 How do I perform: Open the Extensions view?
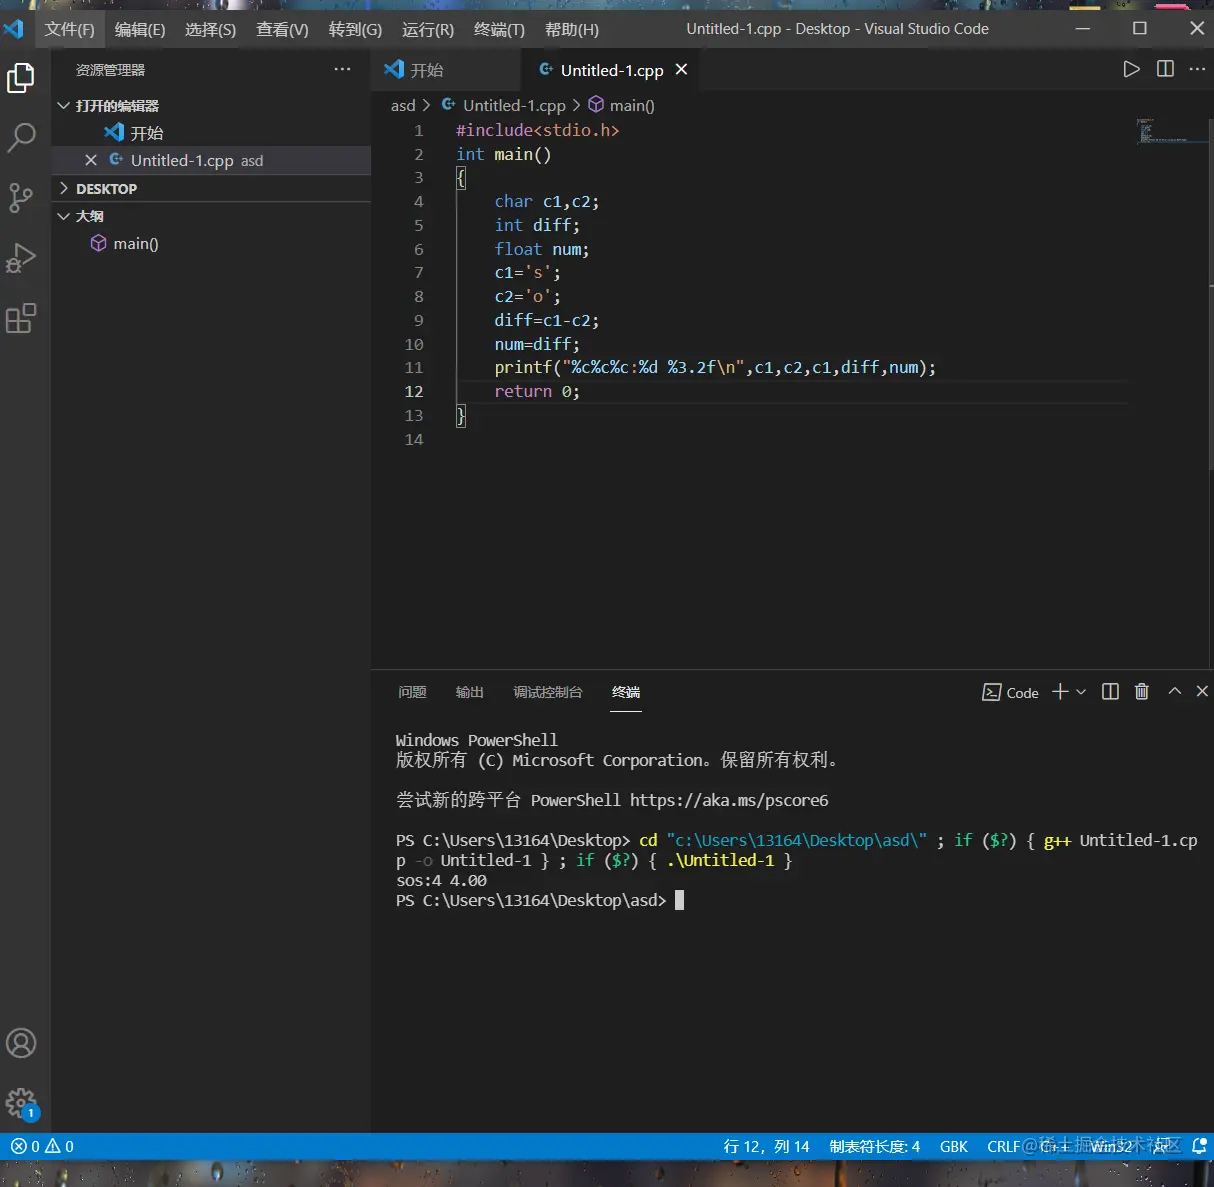click(21, 319)
